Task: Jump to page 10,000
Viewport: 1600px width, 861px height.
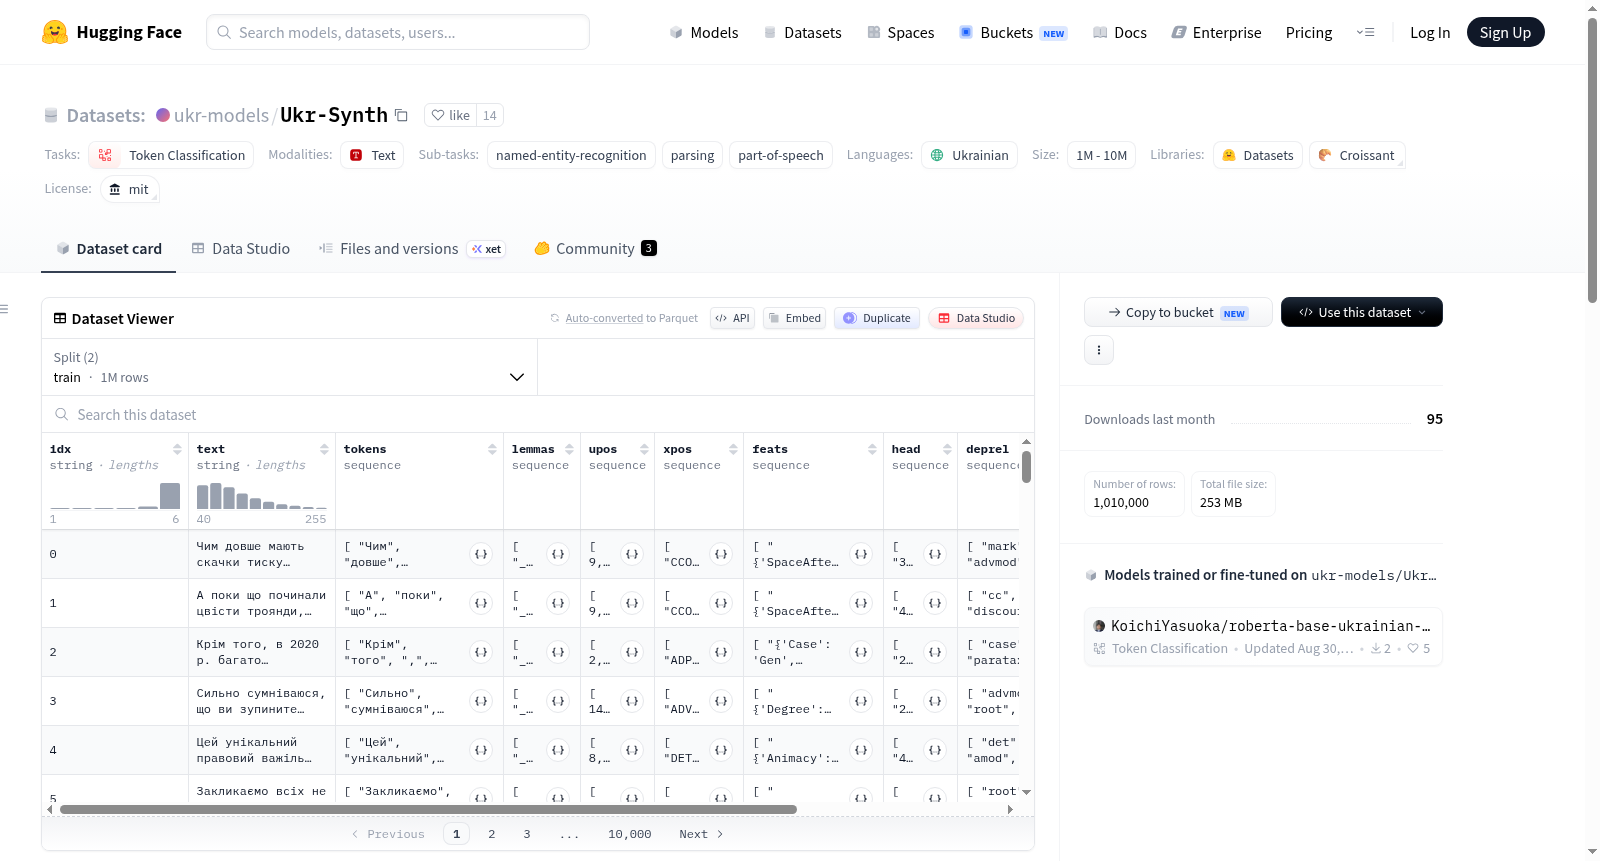Action: click(630, 834)
